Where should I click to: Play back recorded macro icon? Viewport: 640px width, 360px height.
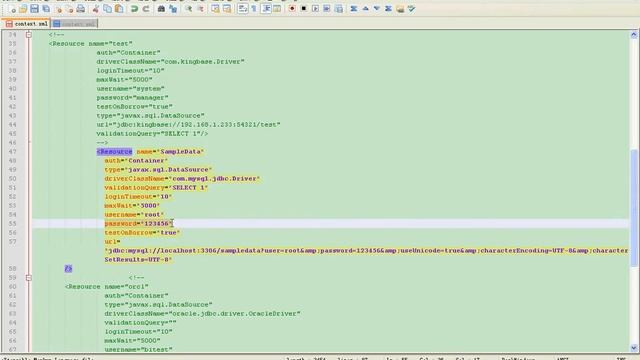tap(315, 9)
